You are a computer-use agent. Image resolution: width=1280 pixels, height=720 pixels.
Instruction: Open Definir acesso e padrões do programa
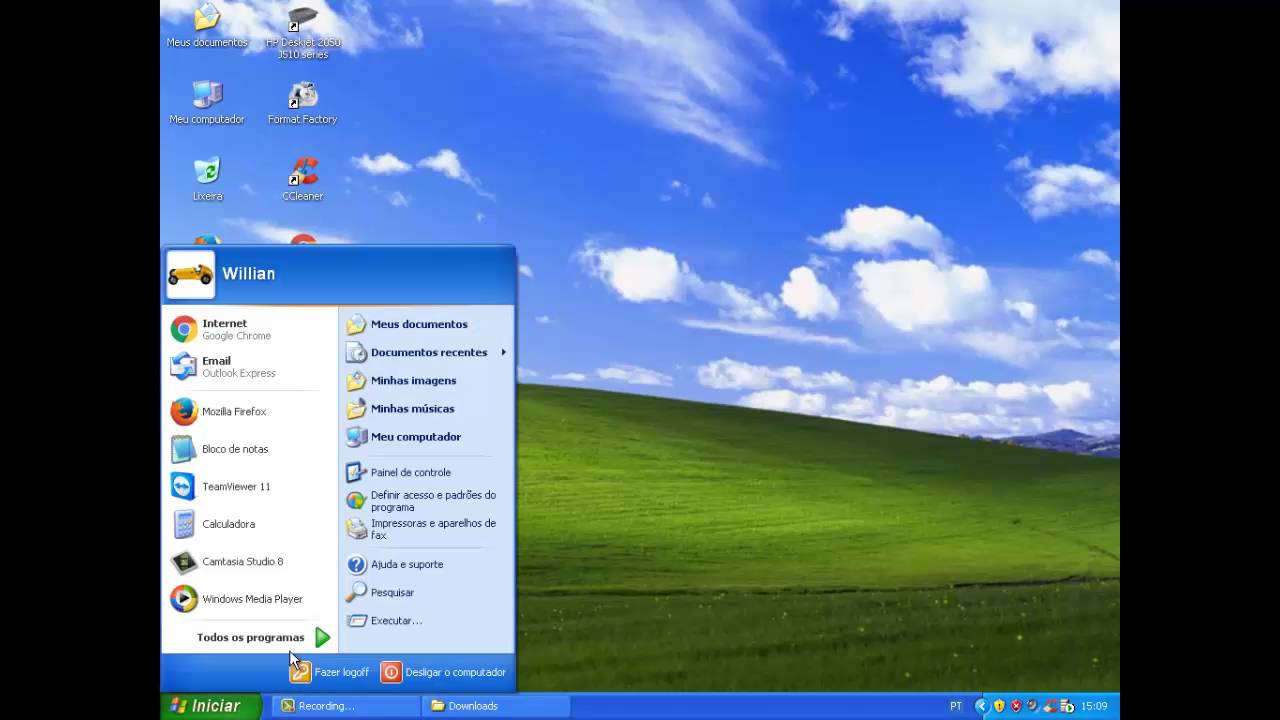426,500
